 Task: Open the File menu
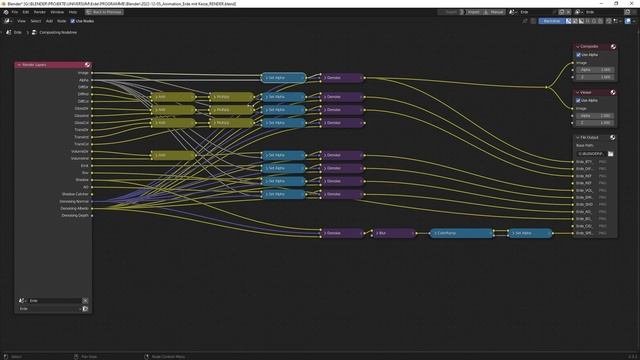15,12
